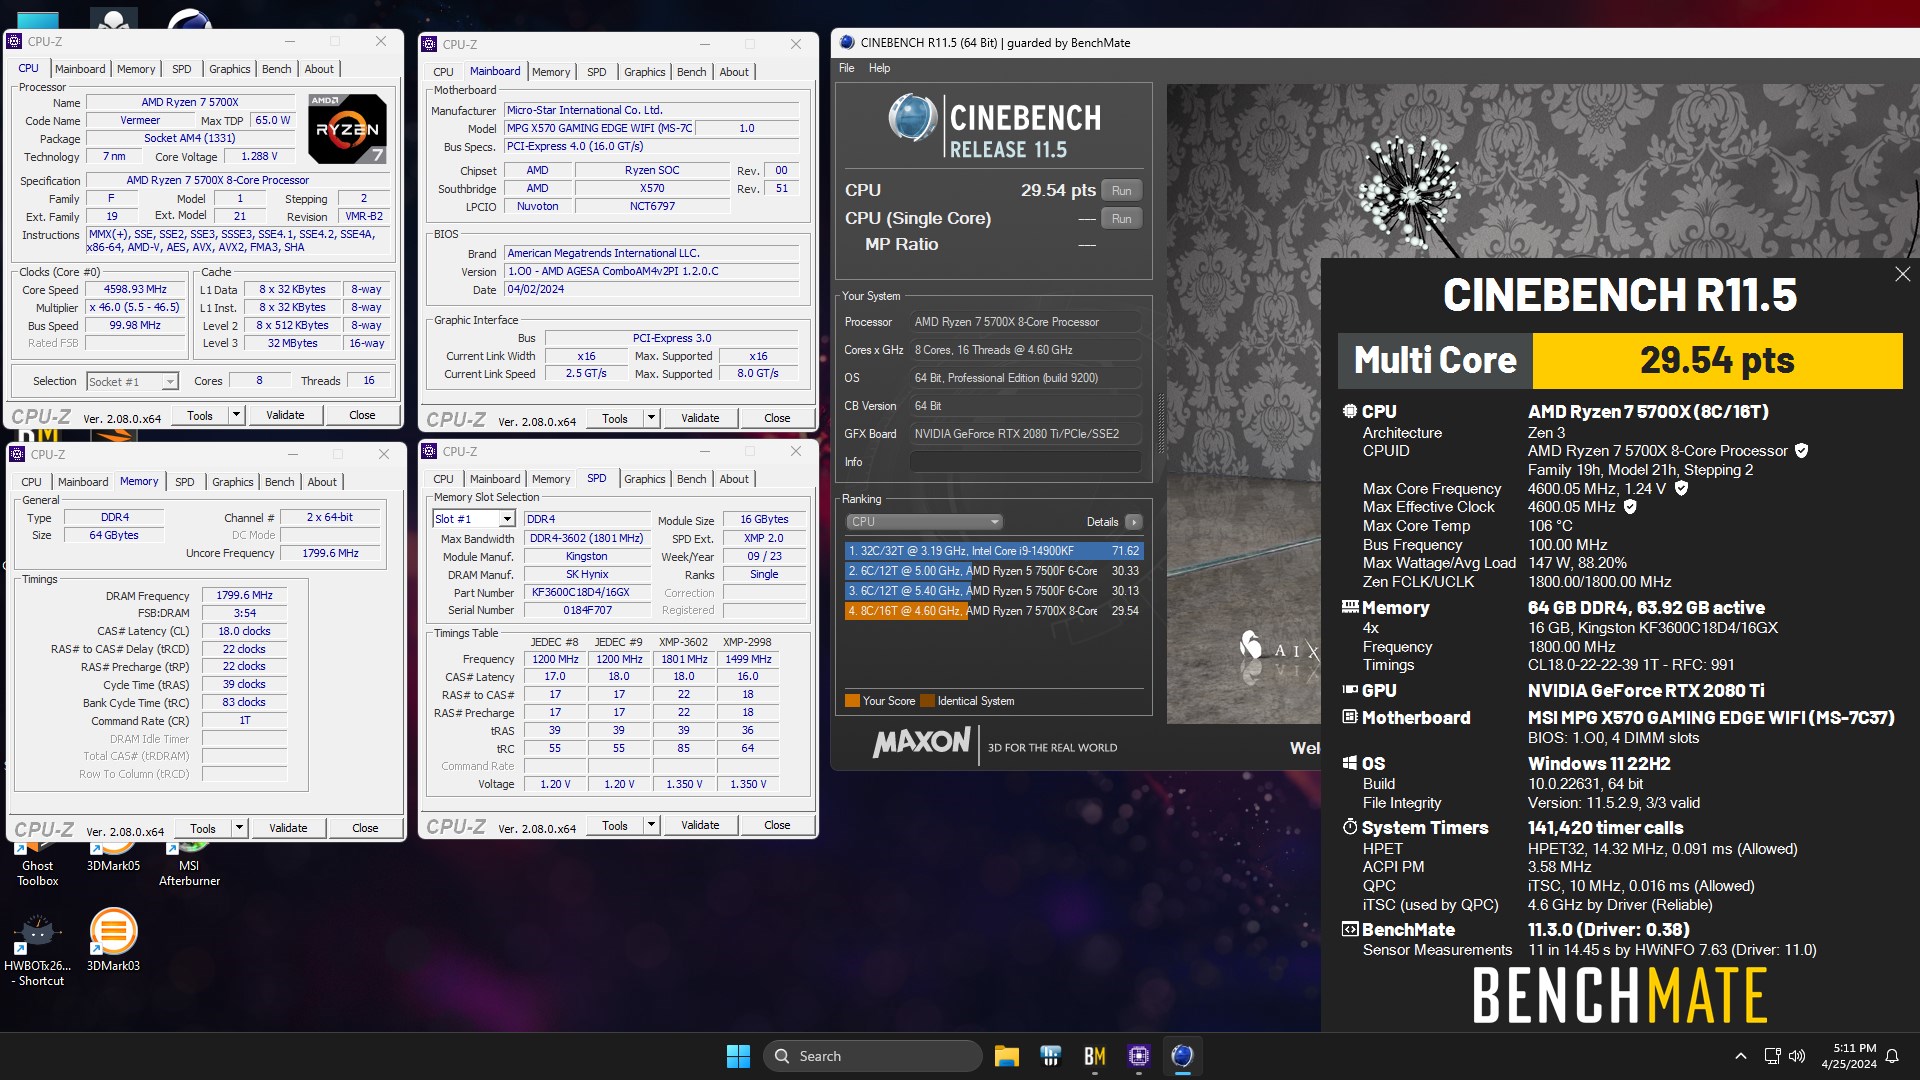The width and height of the screenshot is (1920, 1080).
Task: Click the CPU-Z Mainboard window title icon
Action: click(429, 44)
